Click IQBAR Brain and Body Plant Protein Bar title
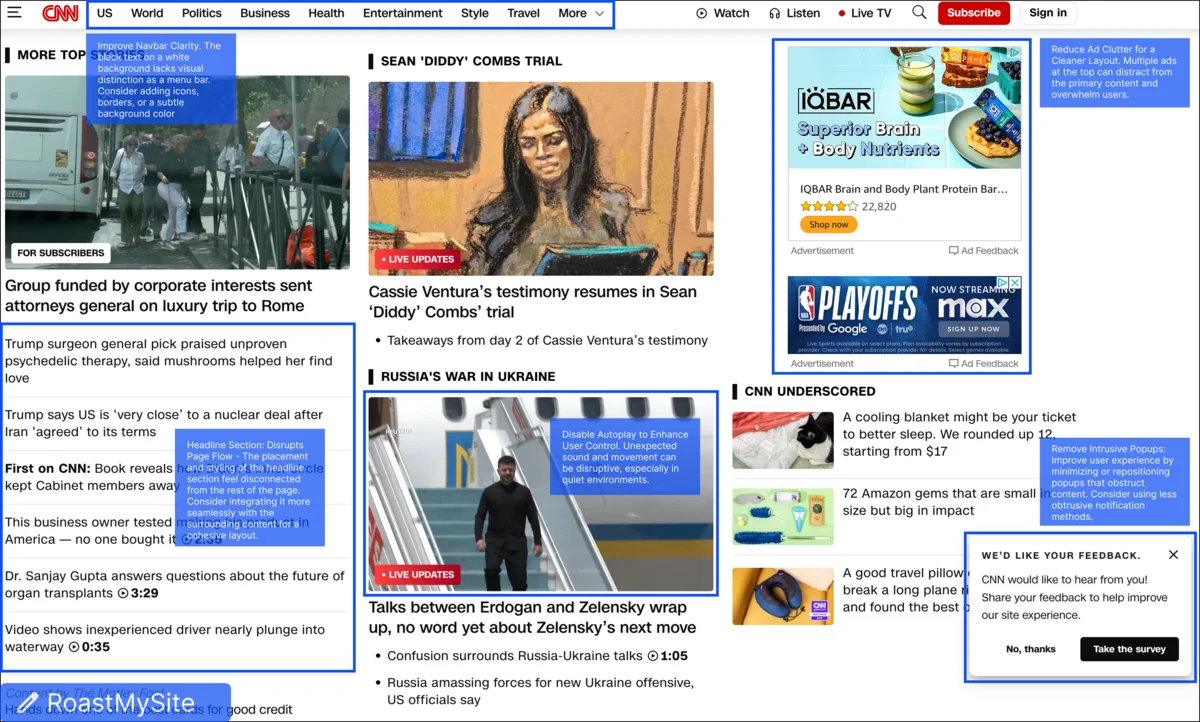 (904, 189)
